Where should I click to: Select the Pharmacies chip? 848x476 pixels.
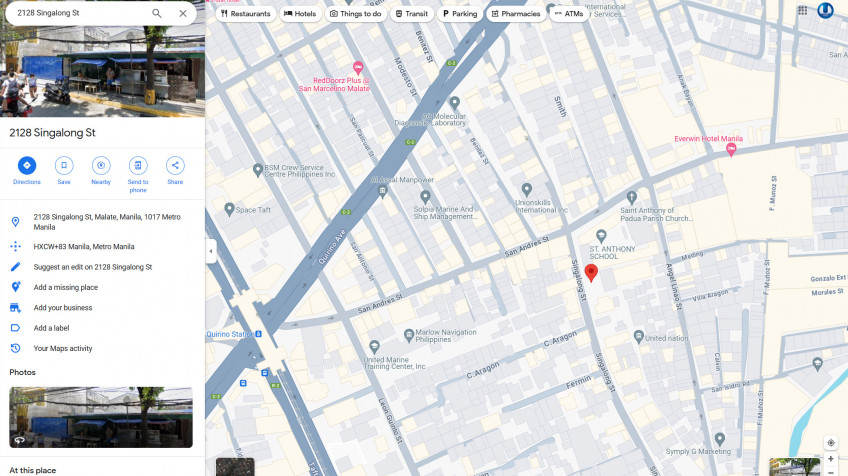click(516, 14)
